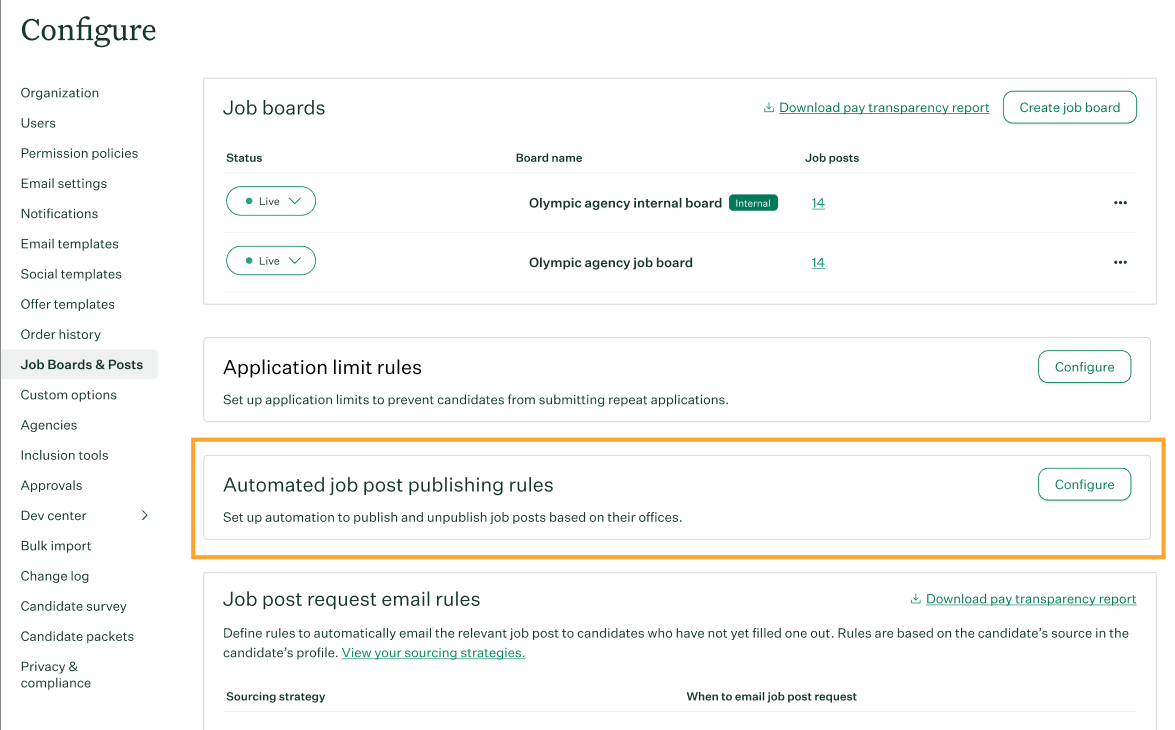Expand the Dev center chevron
1175x730 pixels.
(145, 516)
